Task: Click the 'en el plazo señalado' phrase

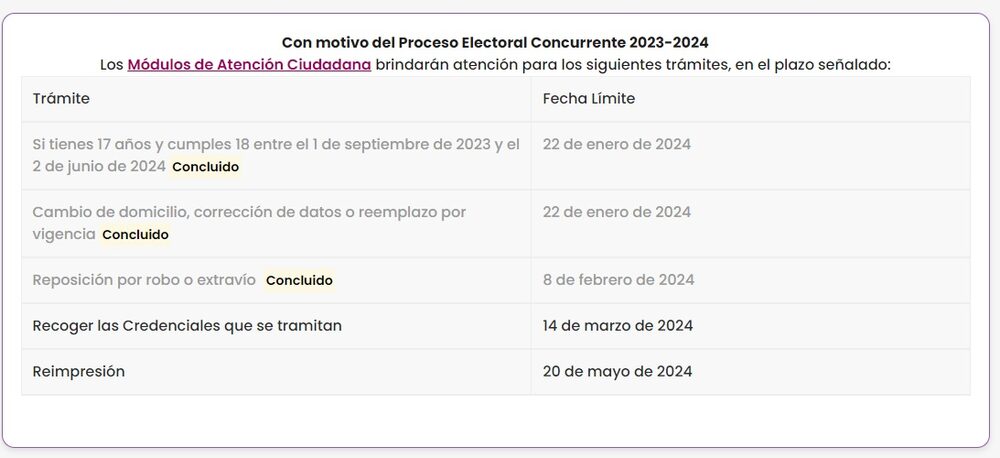Action: pyautogui.click(x=802, y=65)
